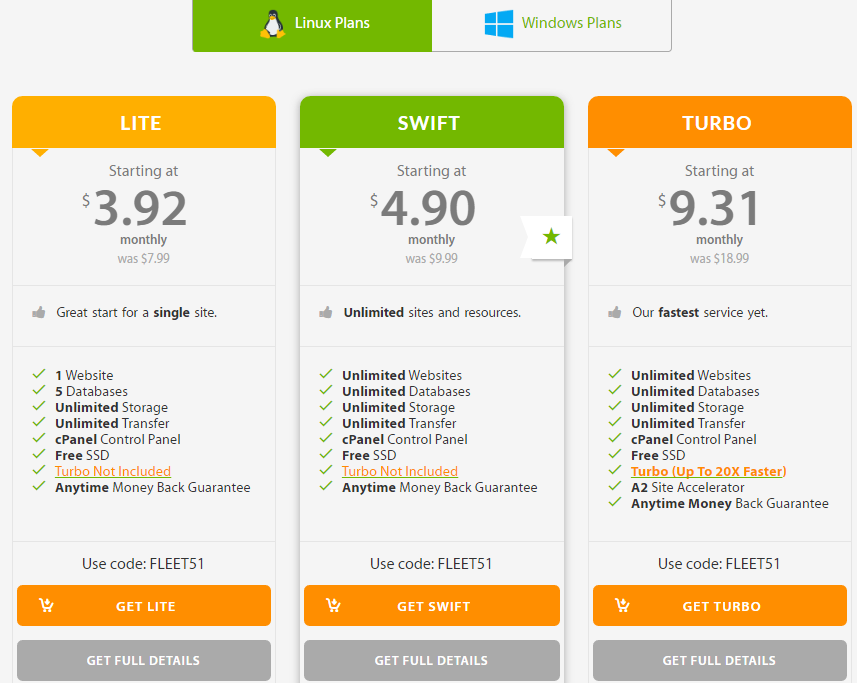The height and width of the screenshot is (683, 857).
Task: Switch to the Windows Plans tab
Action: click(551, 24)
